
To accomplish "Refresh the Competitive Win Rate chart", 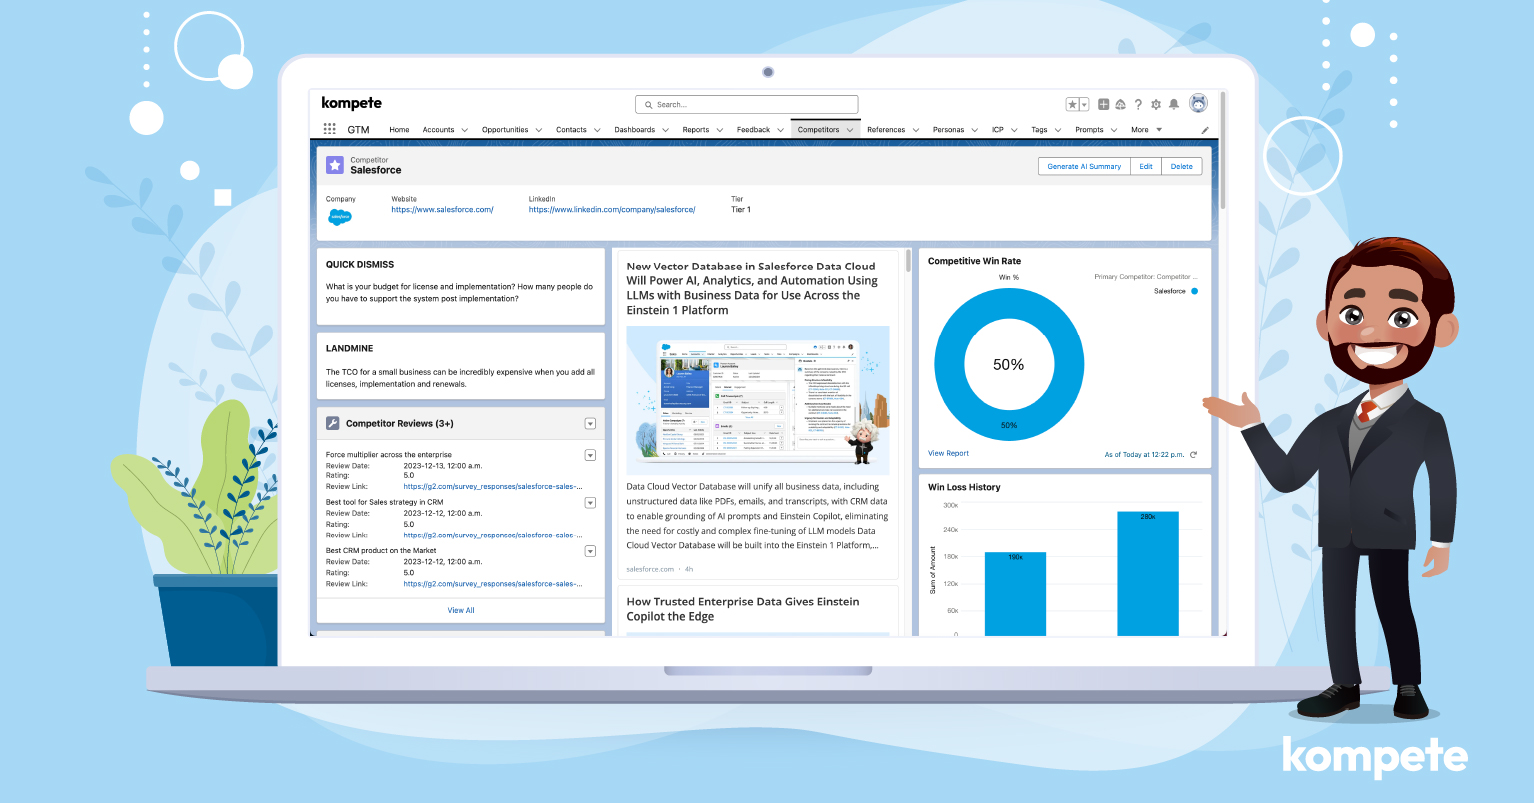I will point(1193,454).
